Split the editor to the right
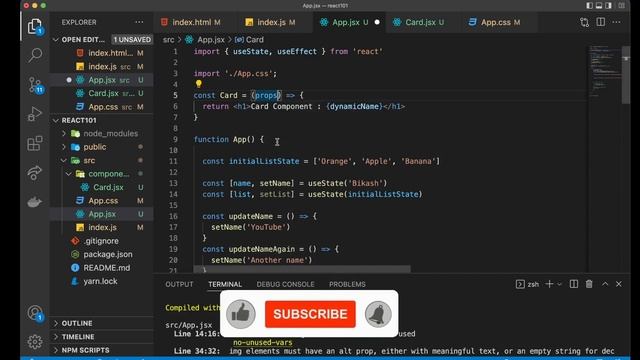Image resolution: width=640 pixels, height=360 pixels. pyautogui.click(x=601, y=22)
